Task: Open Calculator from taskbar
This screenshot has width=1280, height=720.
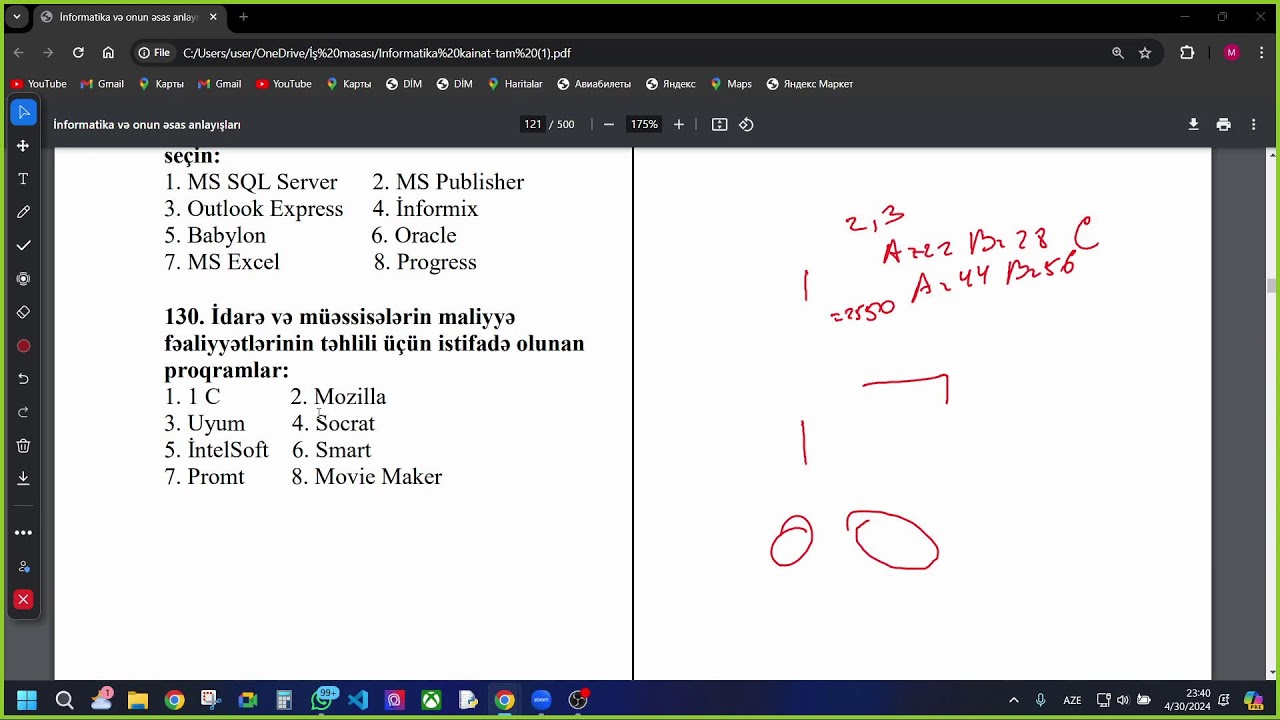Action: pyautogui.click(x=284, y=700)
